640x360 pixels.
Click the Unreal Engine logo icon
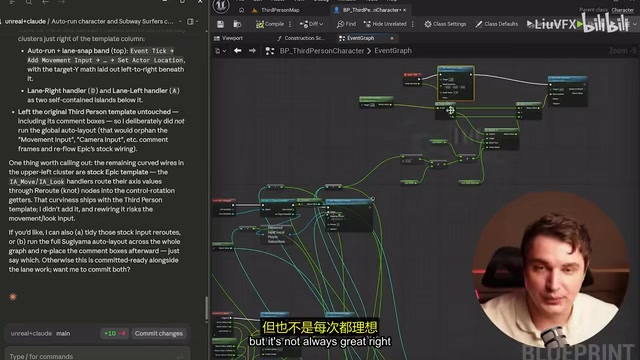click(x=221, y=5)
